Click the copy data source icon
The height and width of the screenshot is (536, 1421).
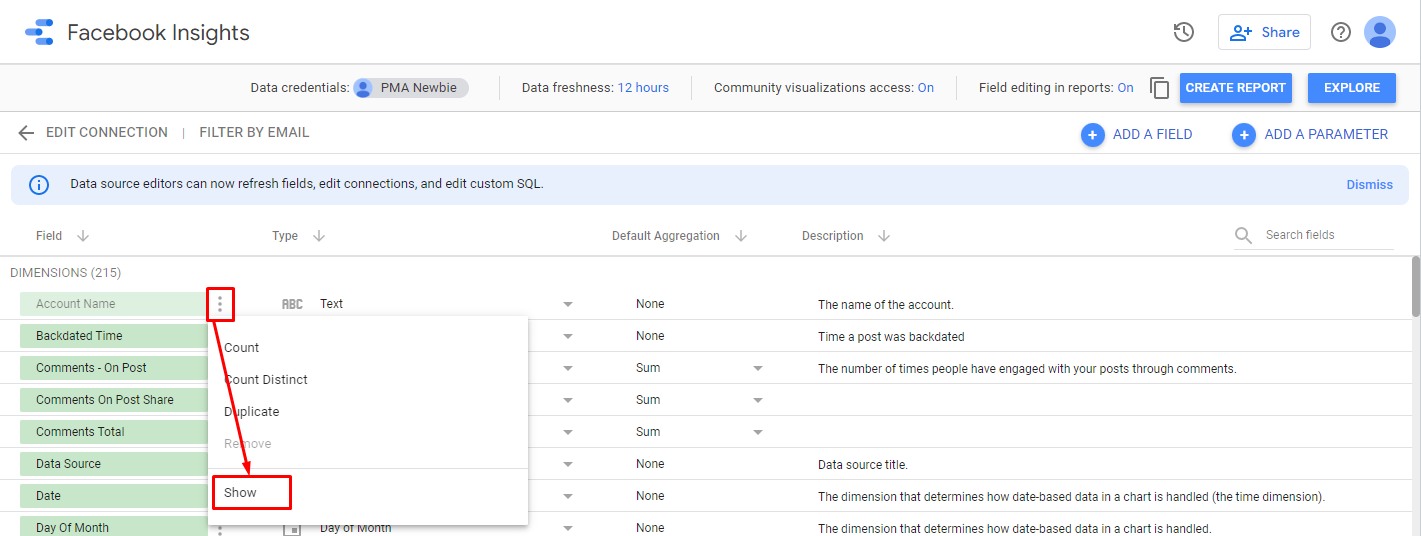click(1159, 88)
